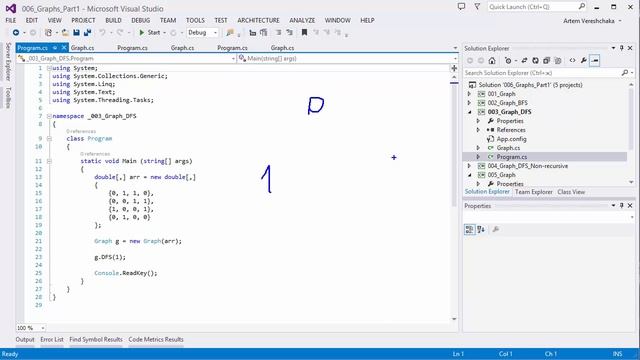Click the Home icon in Solution Explorer
Image resolution: width=640 pixels, height=360 pixels.
click(492, 60)
